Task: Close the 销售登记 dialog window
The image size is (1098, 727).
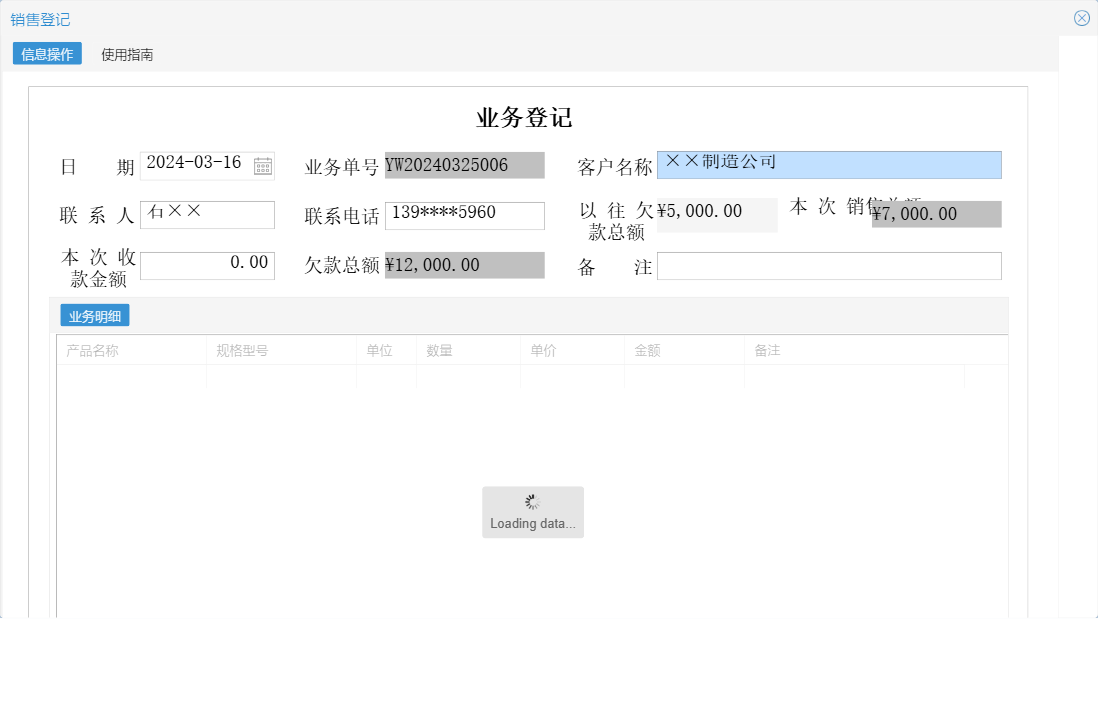Action: point(1081,17)
